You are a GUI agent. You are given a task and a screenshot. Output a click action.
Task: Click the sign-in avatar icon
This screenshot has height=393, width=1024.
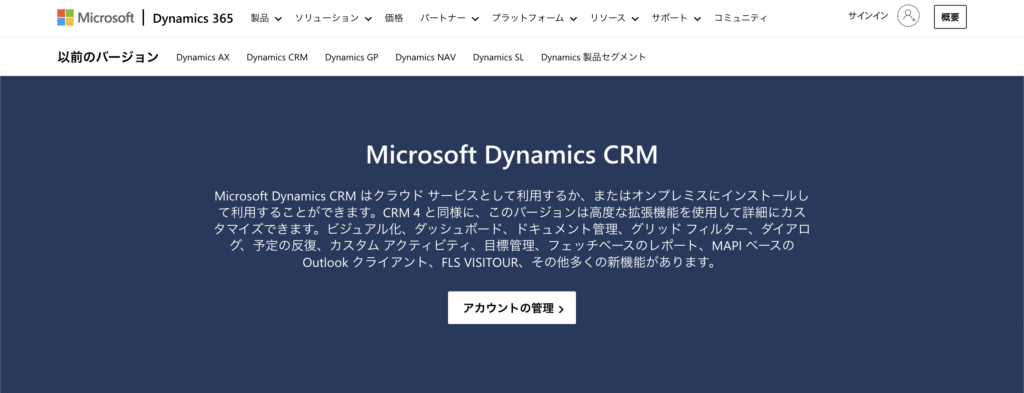coord(908,16)
